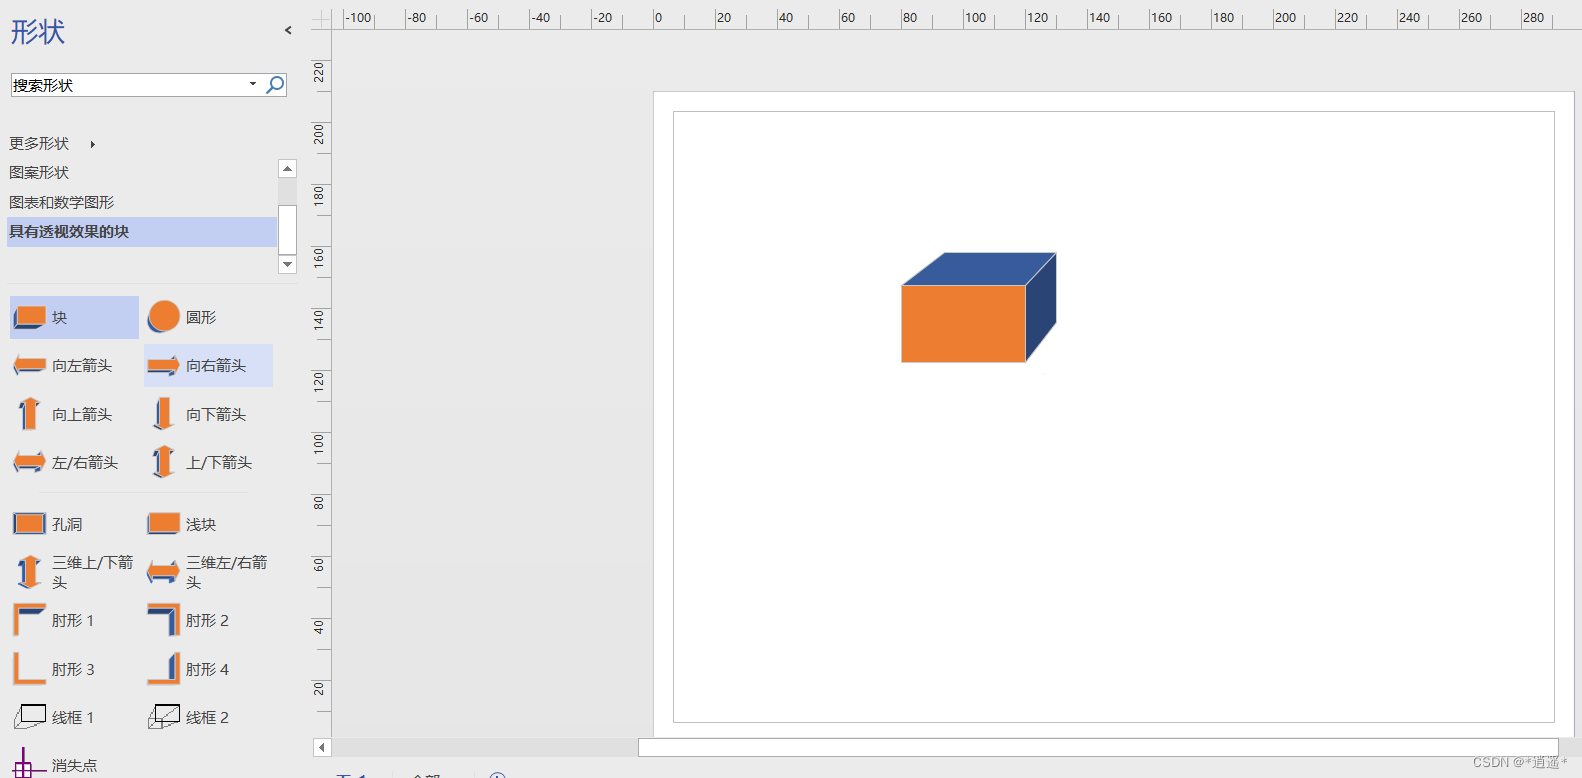This screenshot has height=778, width=1582.
Task: Select the 向下箭头 down arrow shape
Action: pyautogui.click(x=163, y=414)
